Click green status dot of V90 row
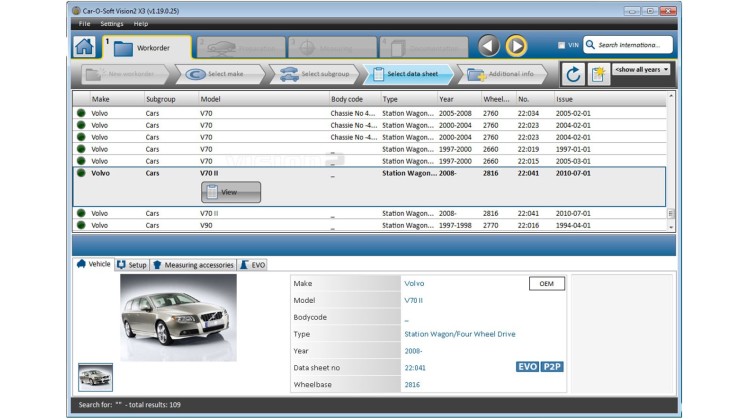 pos(81,225)
